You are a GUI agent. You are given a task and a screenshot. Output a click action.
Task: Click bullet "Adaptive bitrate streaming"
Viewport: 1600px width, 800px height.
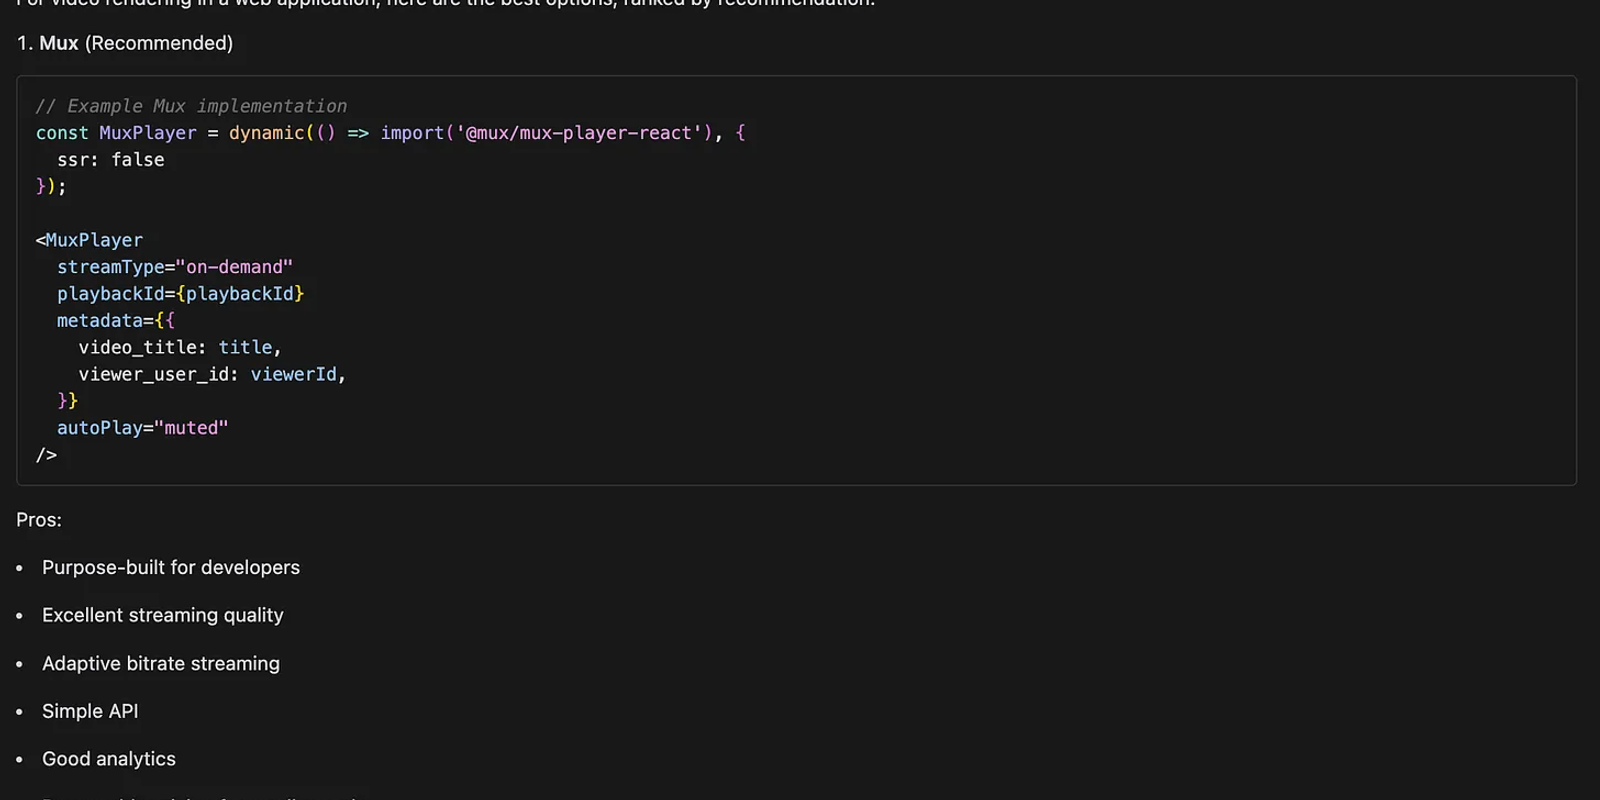click(161, 663)
